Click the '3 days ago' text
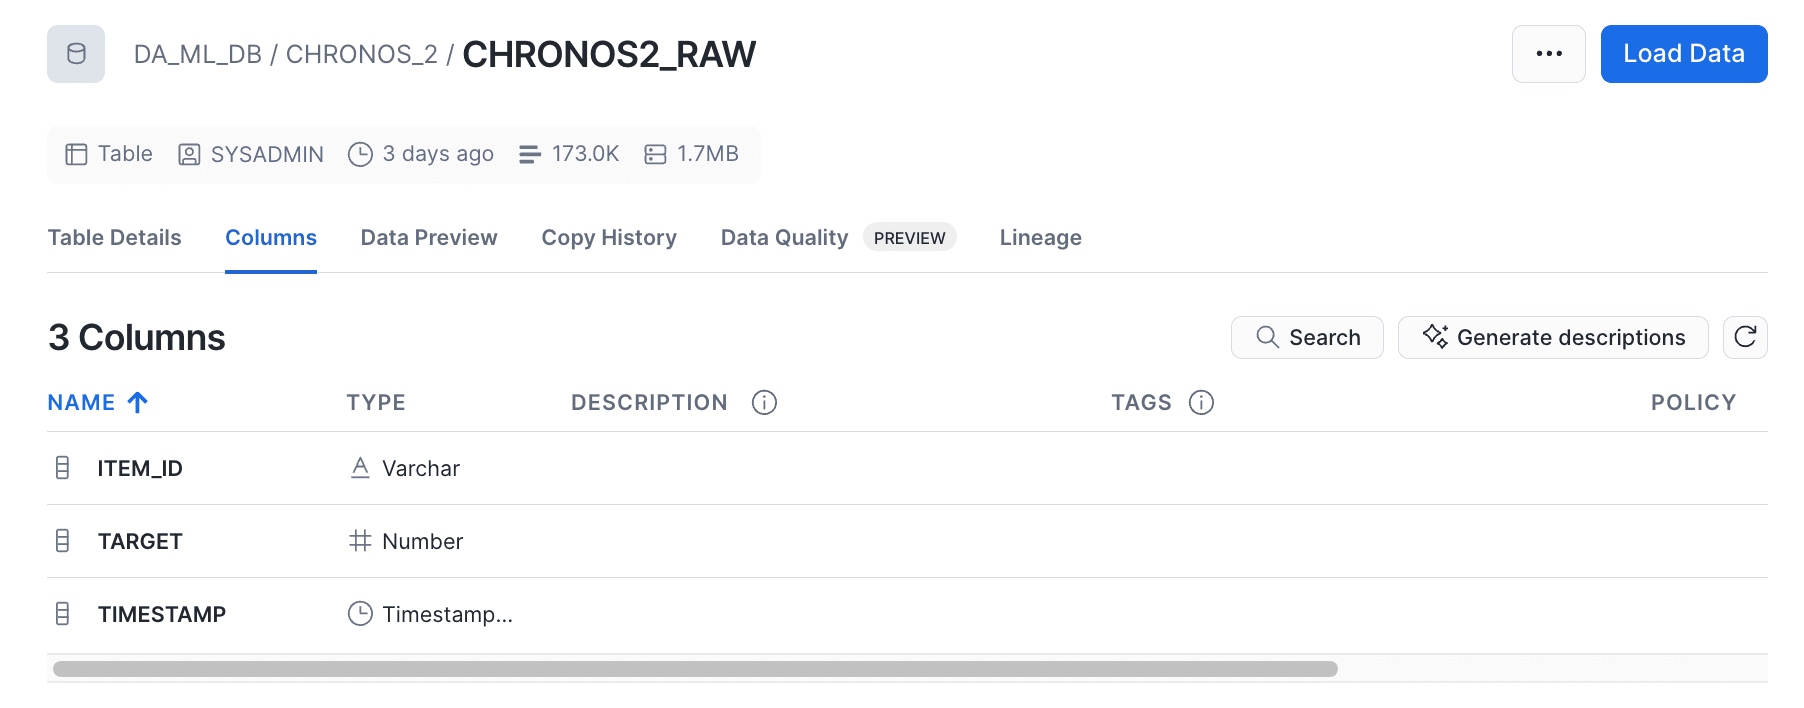The image size is (1804, 708). [438, 154]
